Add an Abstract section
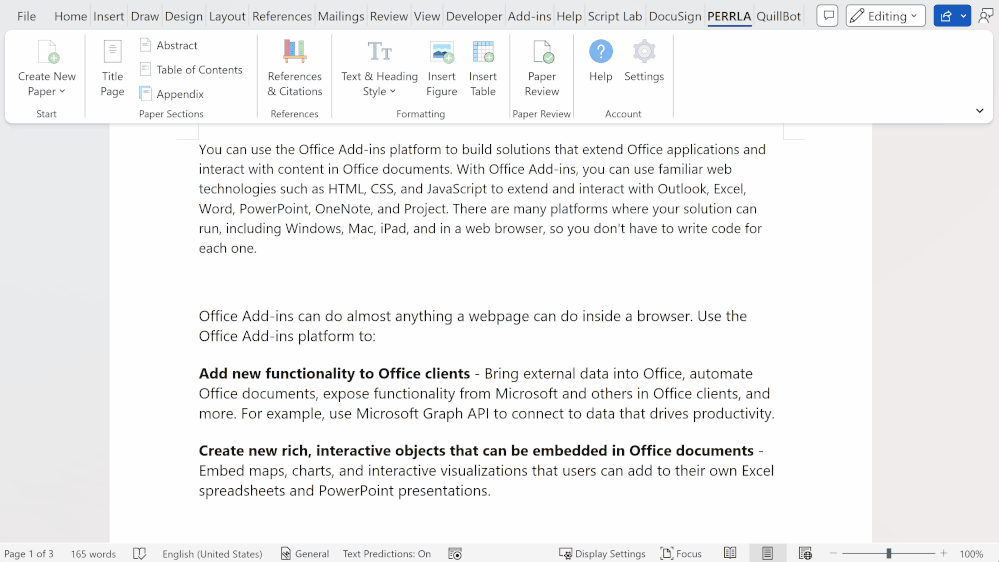The height and width of the screenshot is (562, 999). [169, 45]
